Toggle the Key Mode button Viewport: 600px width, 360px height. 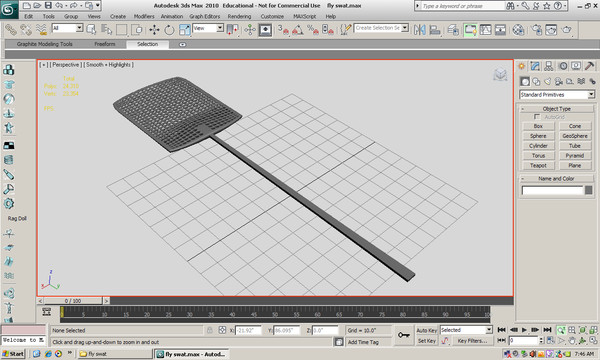click(501, 340)
